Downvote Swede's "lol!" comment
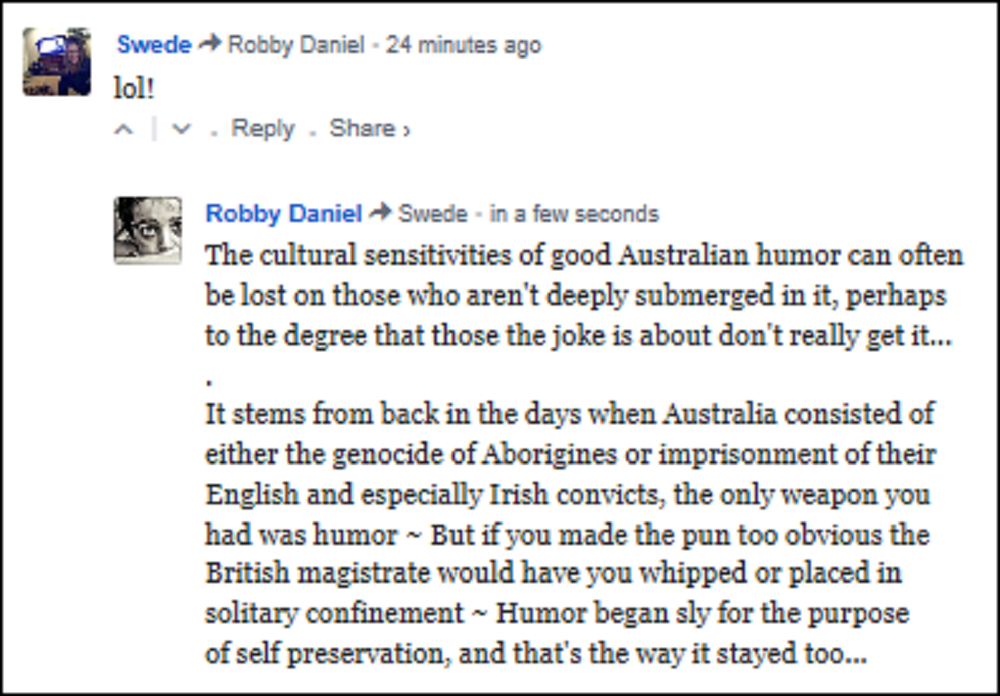 click(x=181, y=130)
